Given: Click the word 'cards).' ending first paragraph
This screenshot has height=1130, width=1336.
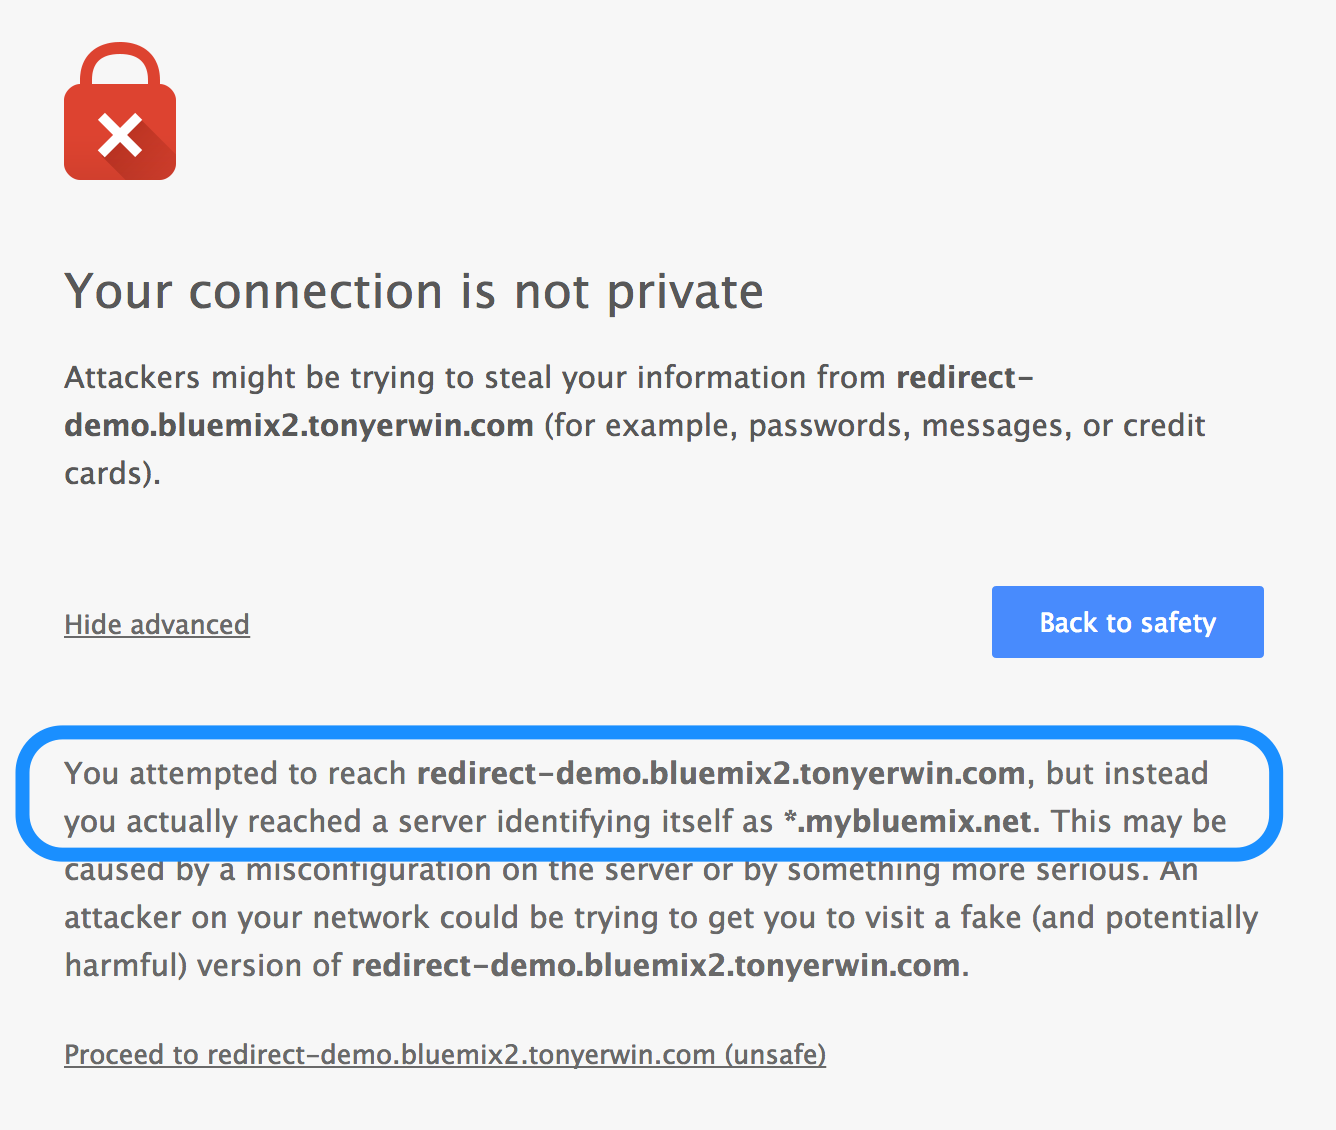Looking at the screenshot, I should click(112, 474).
